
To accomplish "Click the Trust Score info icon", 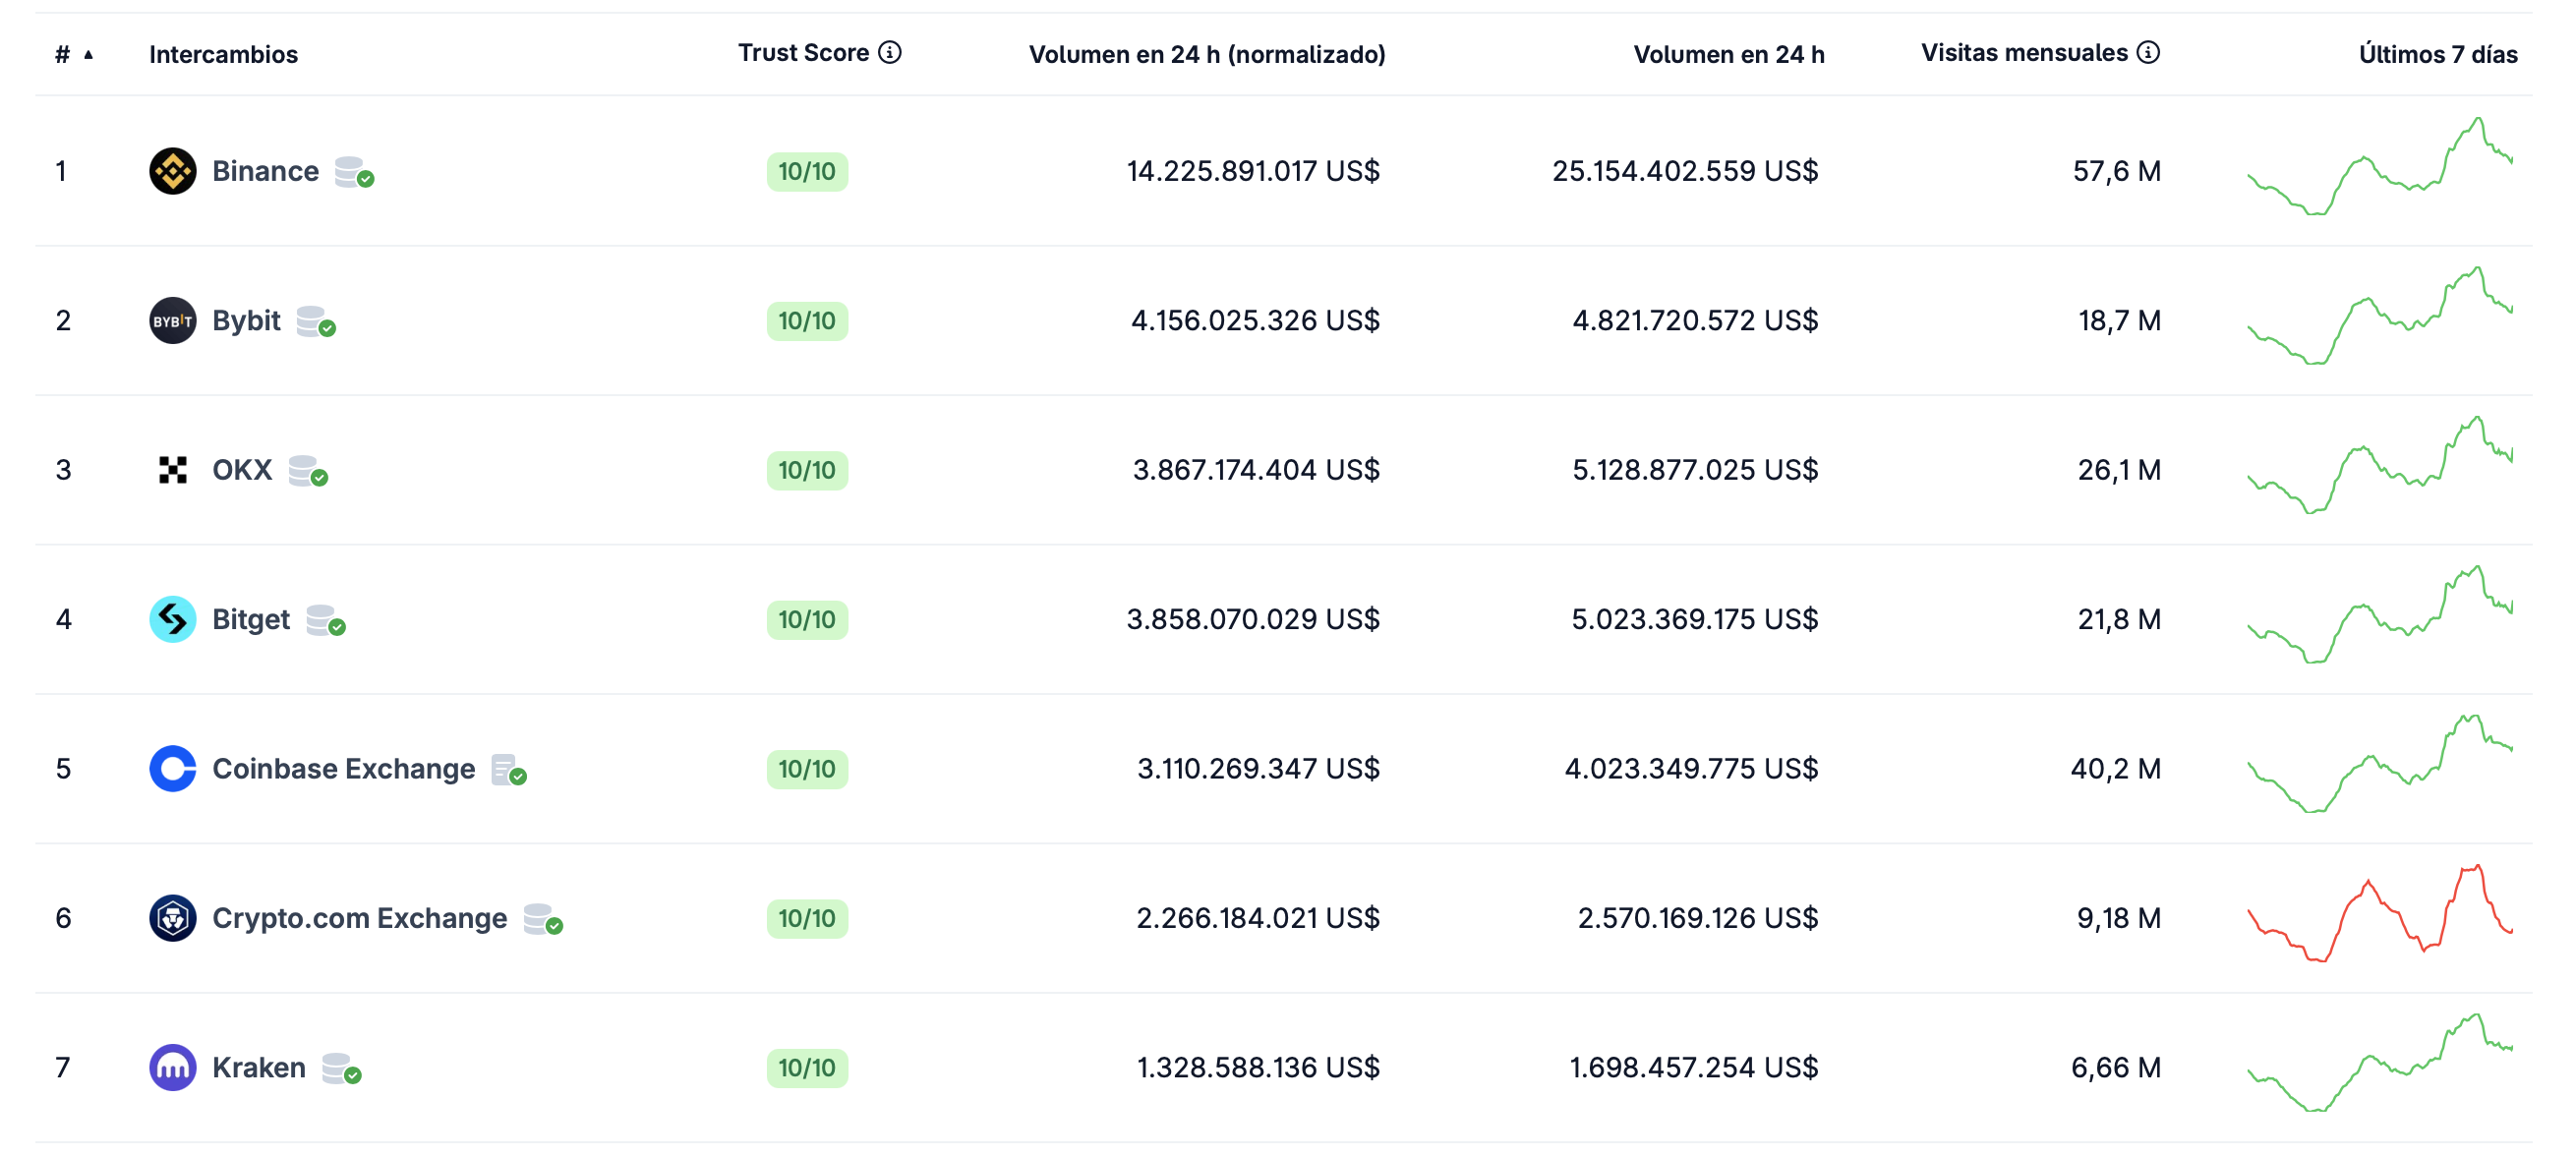I will pyautogui.click(x=889, y=52).
